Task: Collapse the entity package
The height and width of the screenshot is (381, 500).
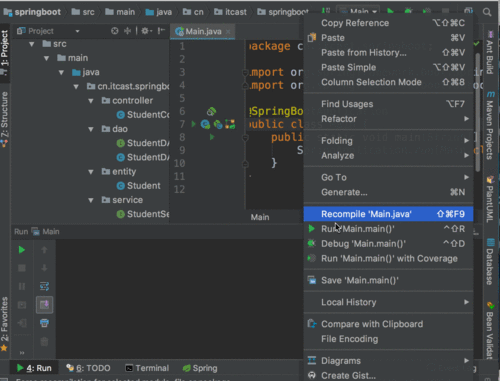Action: pos(91,172)
